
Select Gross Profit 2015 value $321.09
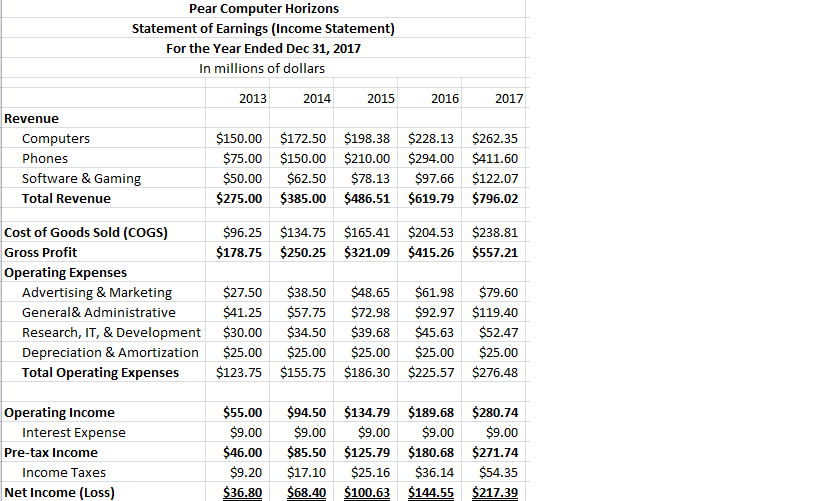pyautogui.click(x=367, y=252)
